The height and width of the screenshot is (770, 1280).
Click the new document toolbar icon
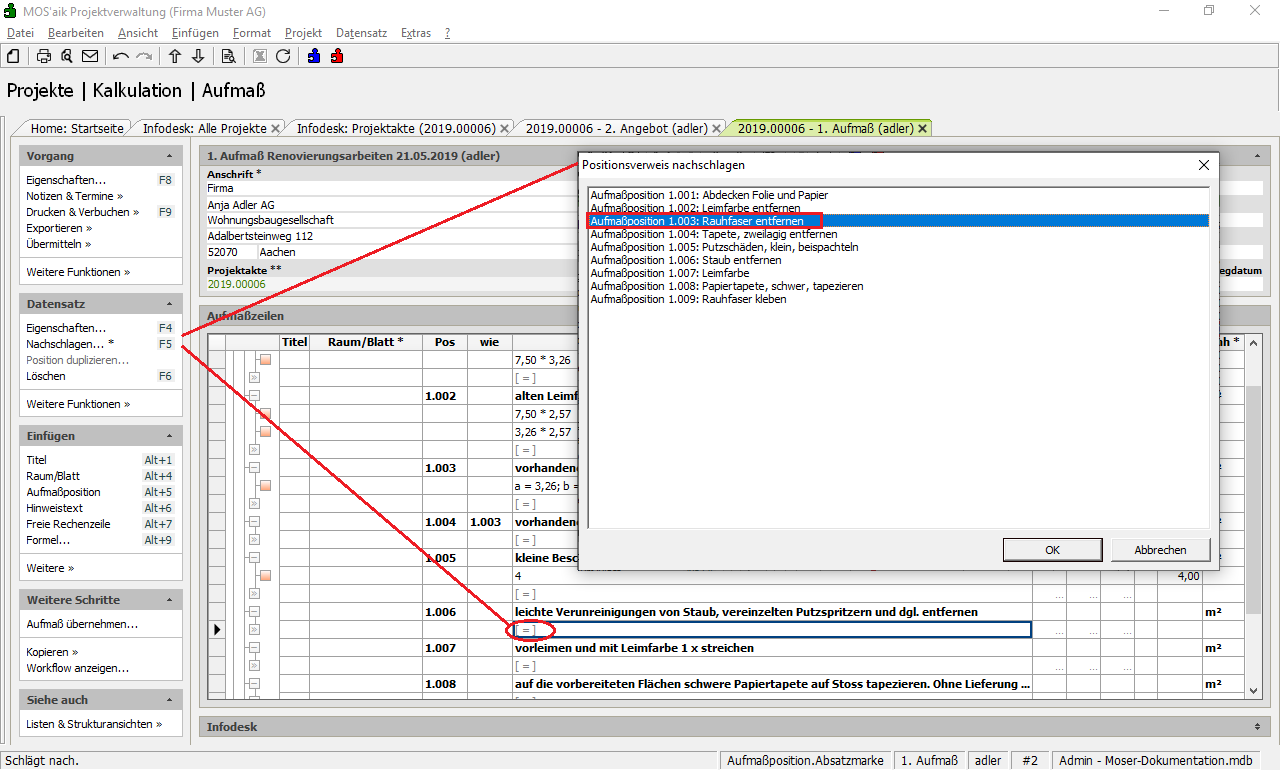[x=14, y=56]
